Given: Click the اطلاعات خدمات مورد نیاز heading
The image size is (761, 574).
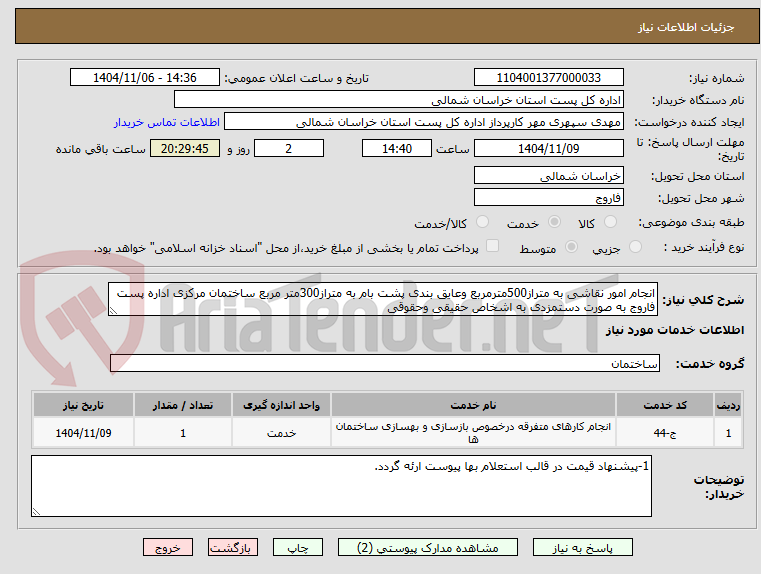Looking at the screenshot, I should 675,330.
